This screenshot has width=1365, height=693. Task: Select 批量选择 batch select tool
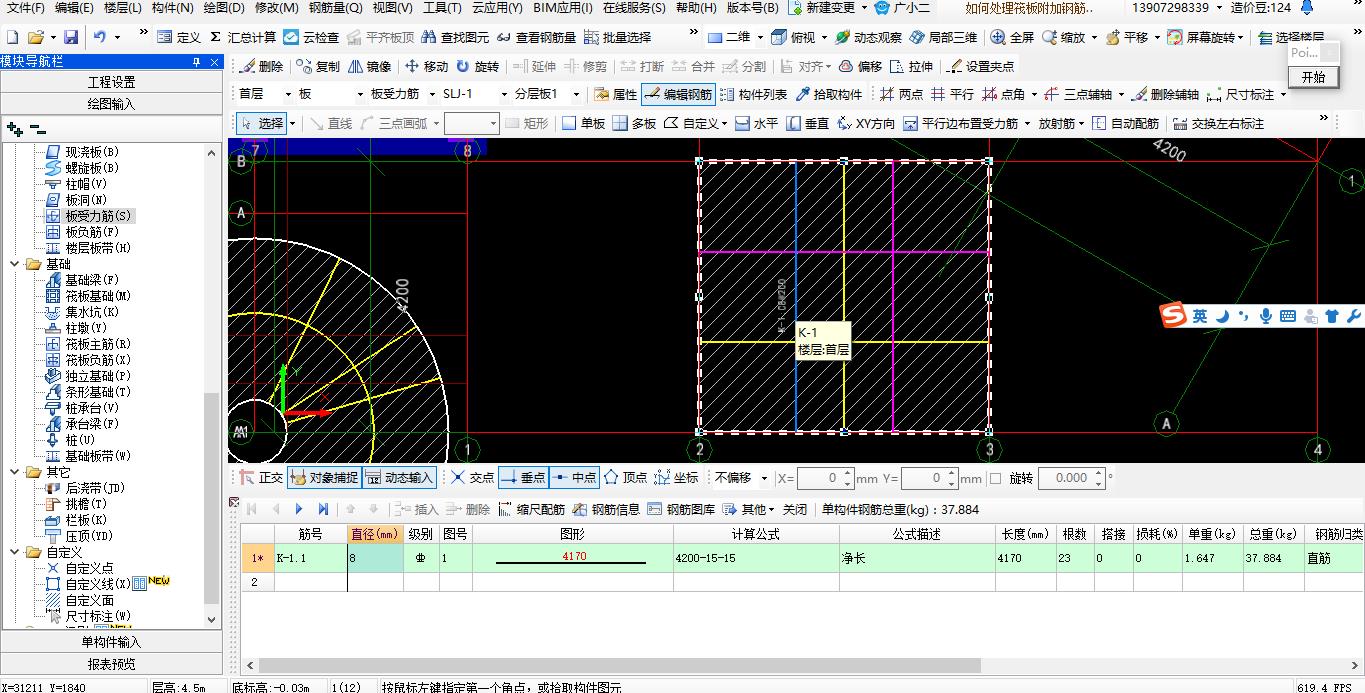click(x=617, y=37)
